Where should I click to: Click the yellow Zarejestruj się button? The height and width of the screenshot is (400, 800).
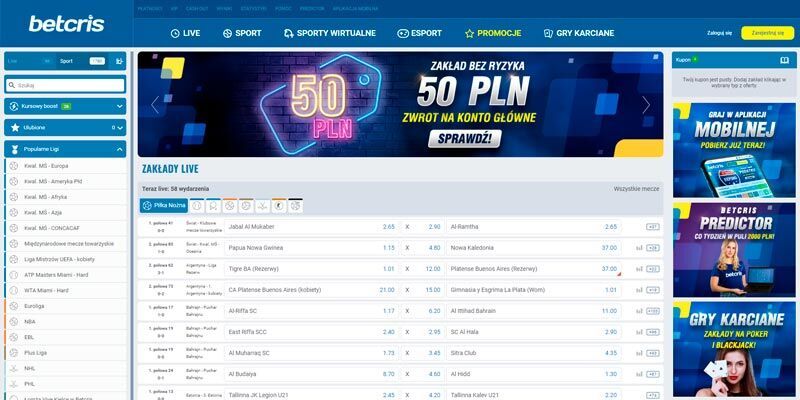pos(767,33)
